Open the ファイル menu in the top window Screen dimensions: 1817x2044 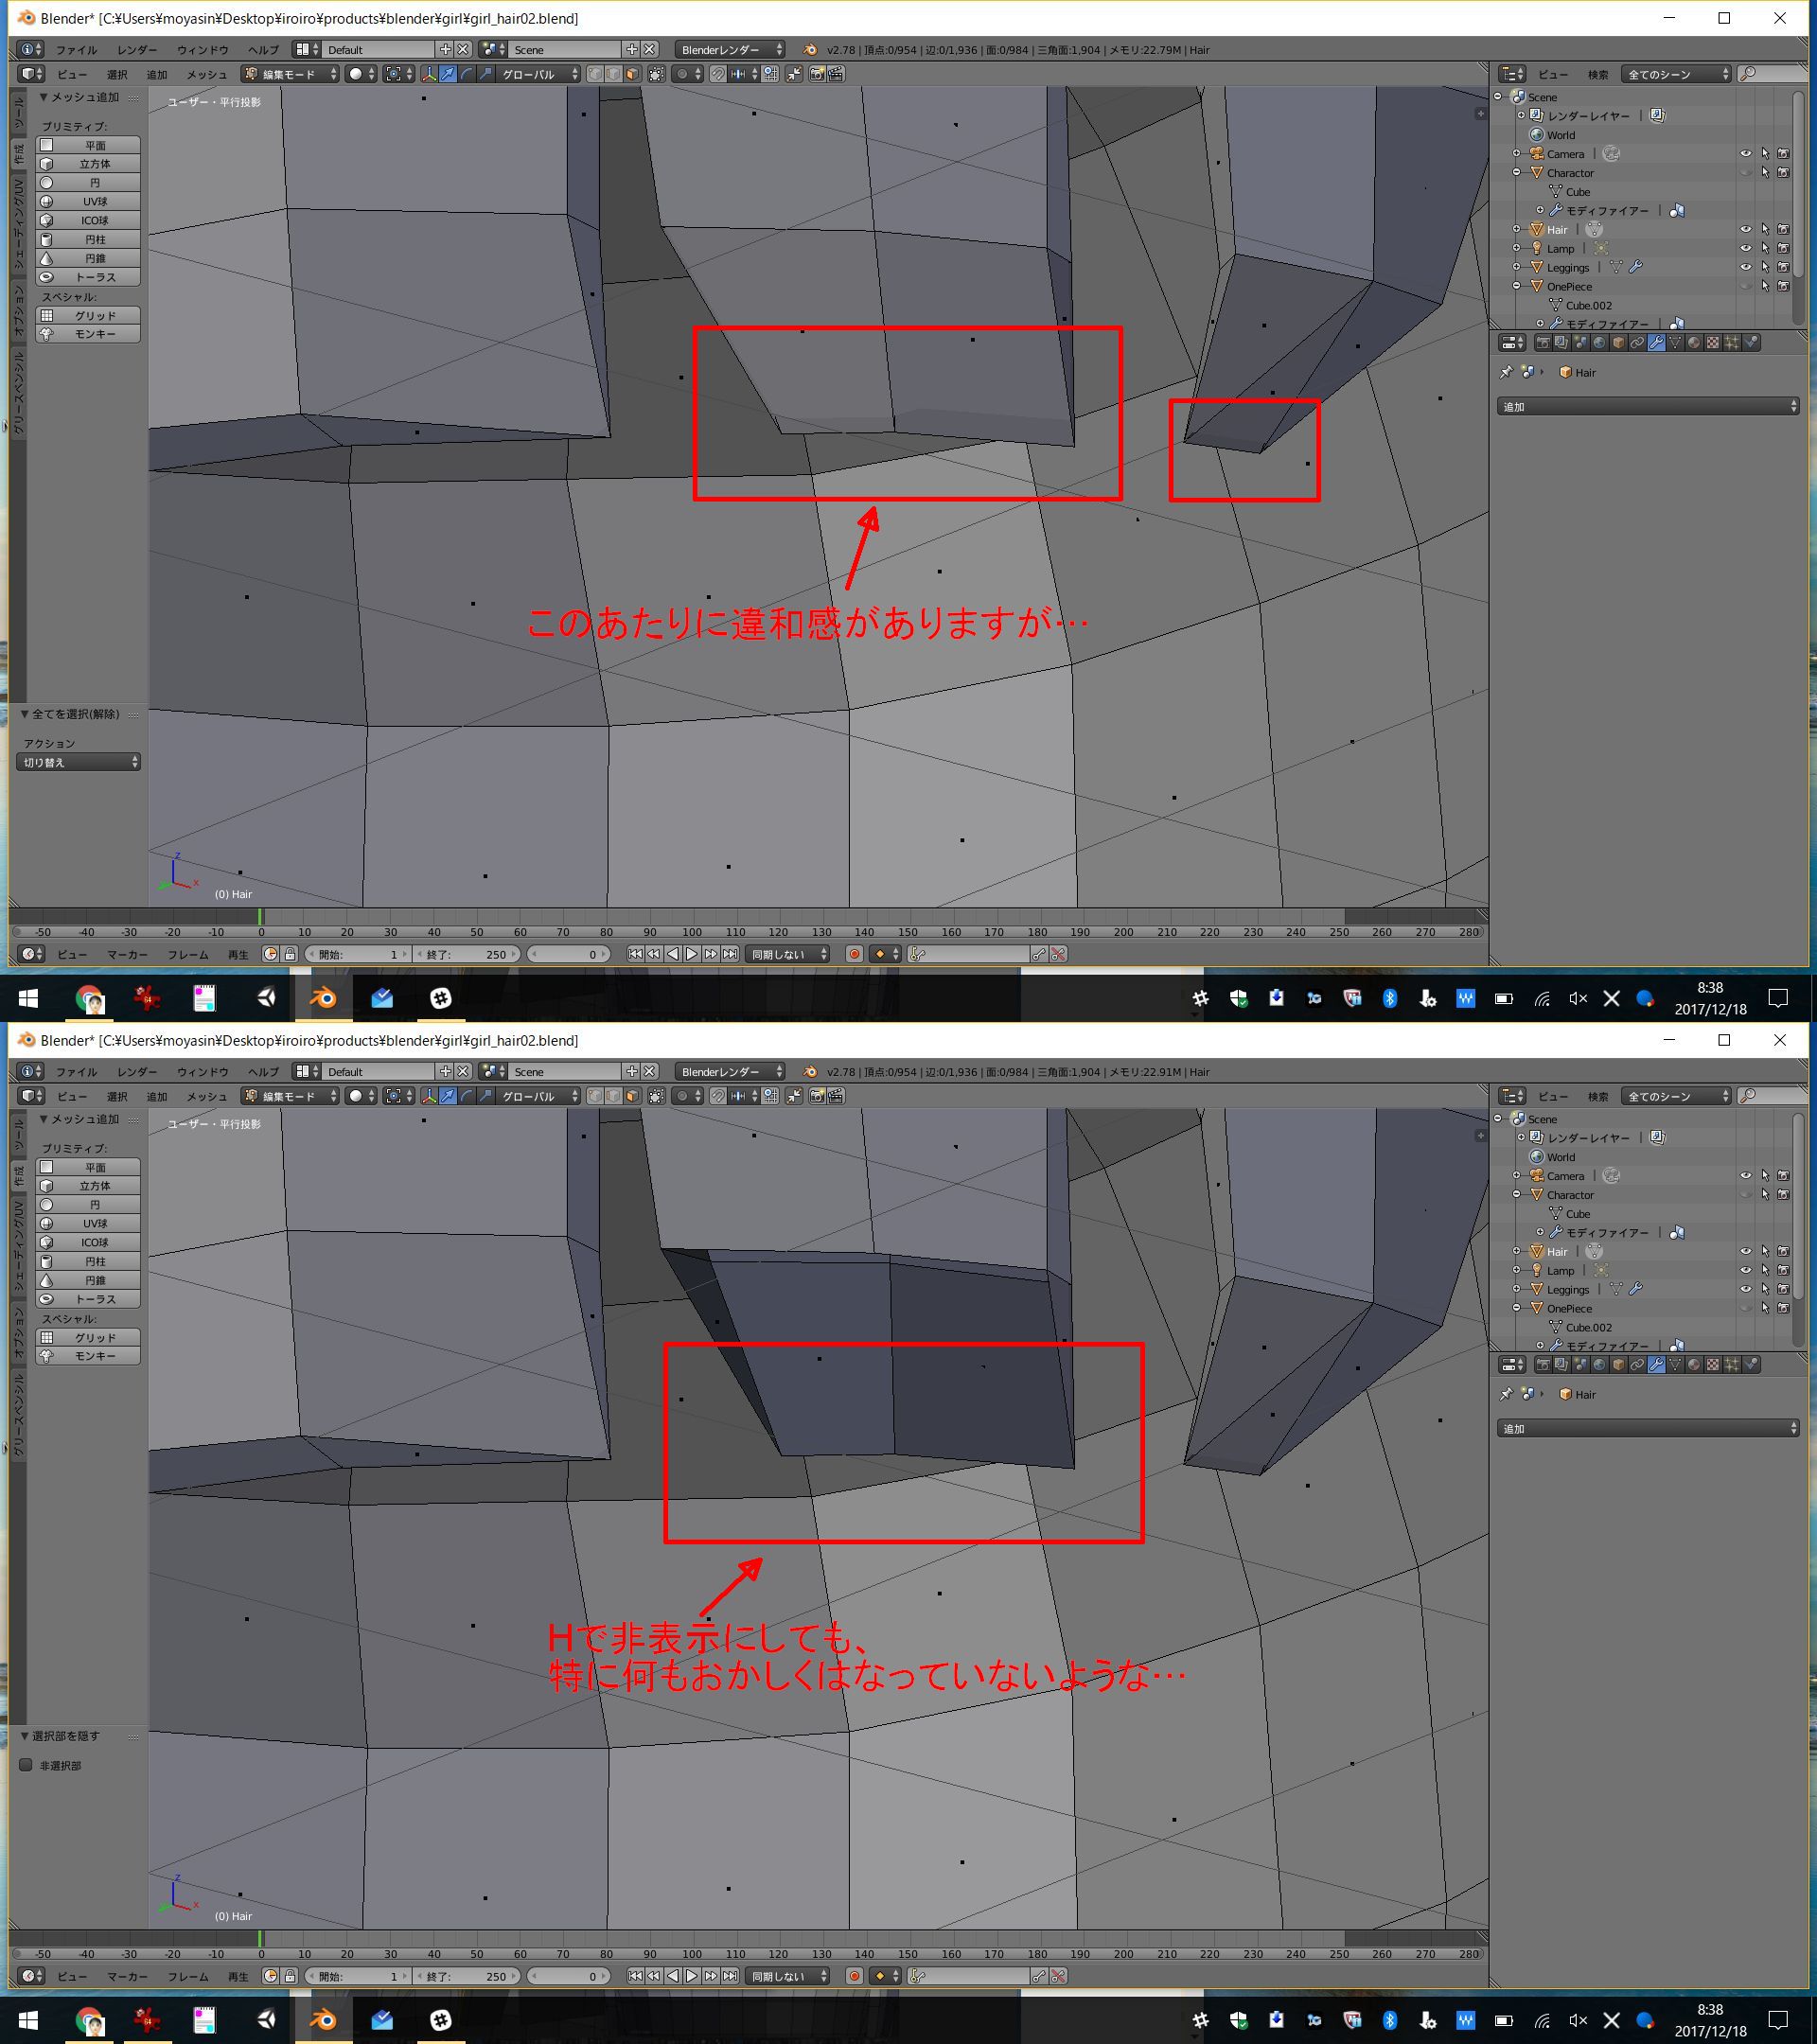point(76,50)
